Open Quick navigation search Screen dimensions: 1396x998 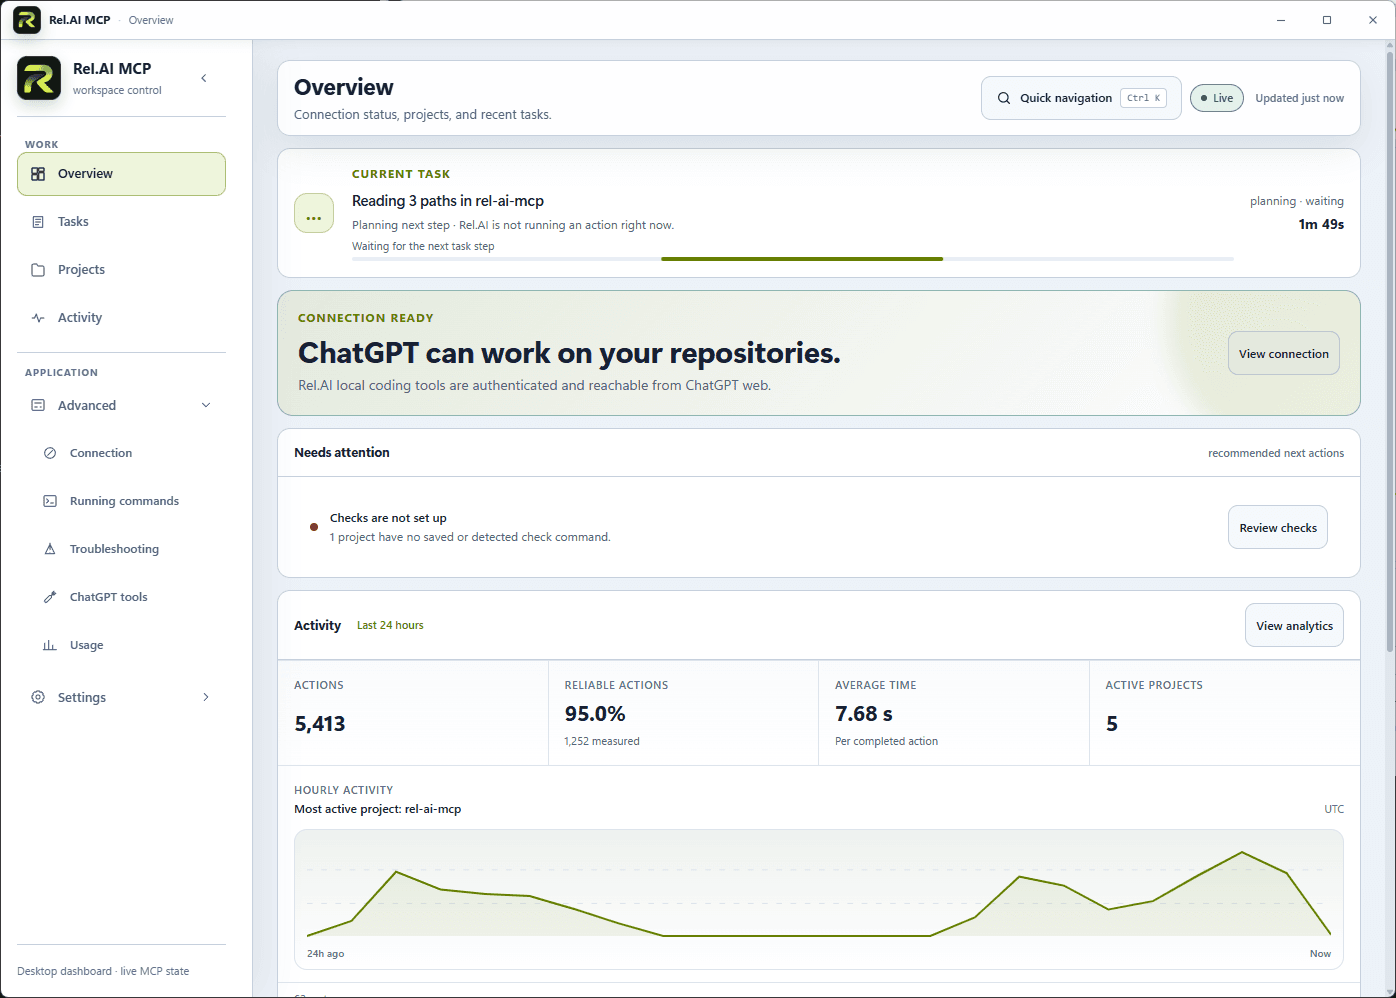click(1081, 98)
